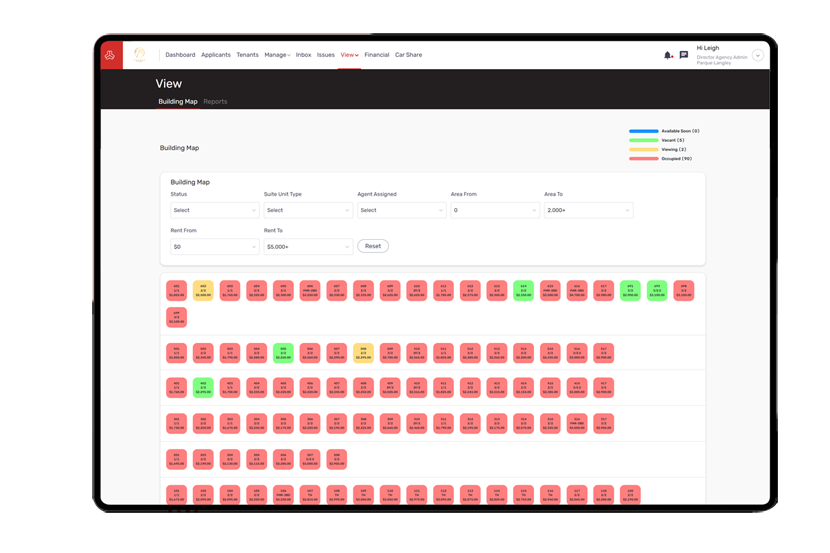The height and width of the screenshot is (553, 830).
Task: Expand the Manage menu in navigation bar
Action: point(277,55)
